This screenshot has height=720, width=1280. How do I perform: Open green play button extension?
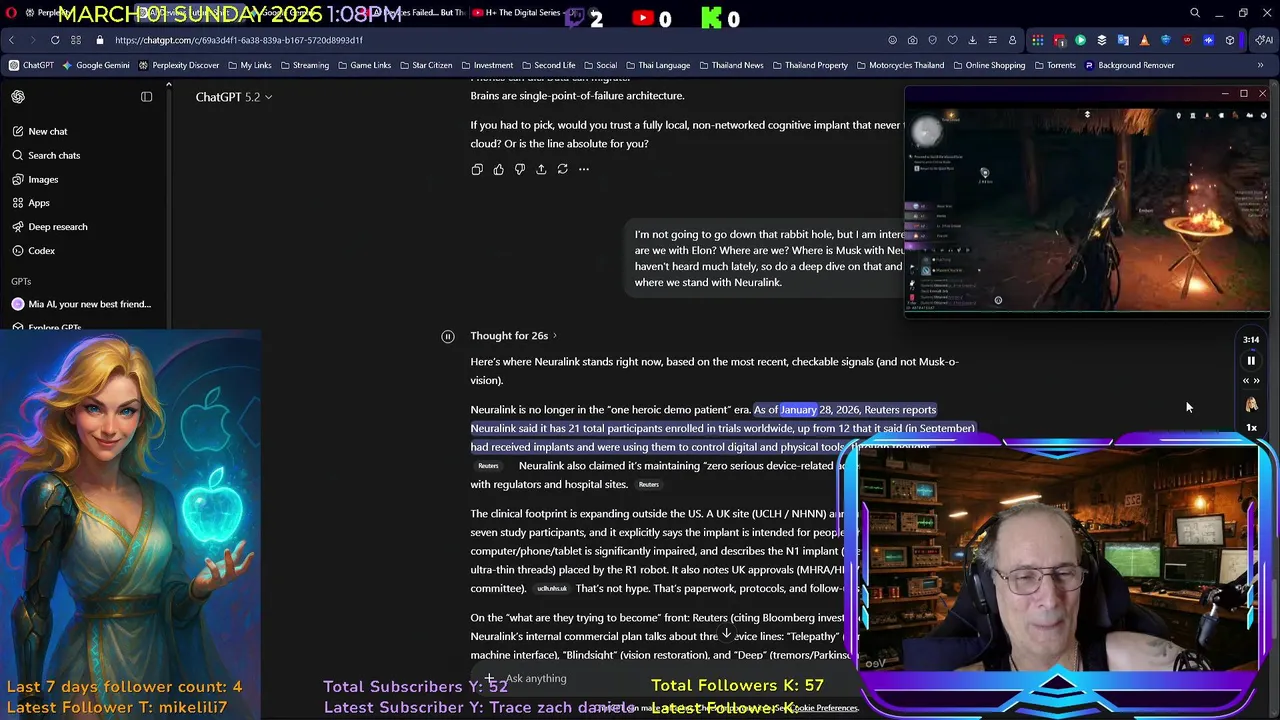pyautogui.click(x=1080, y=40)
